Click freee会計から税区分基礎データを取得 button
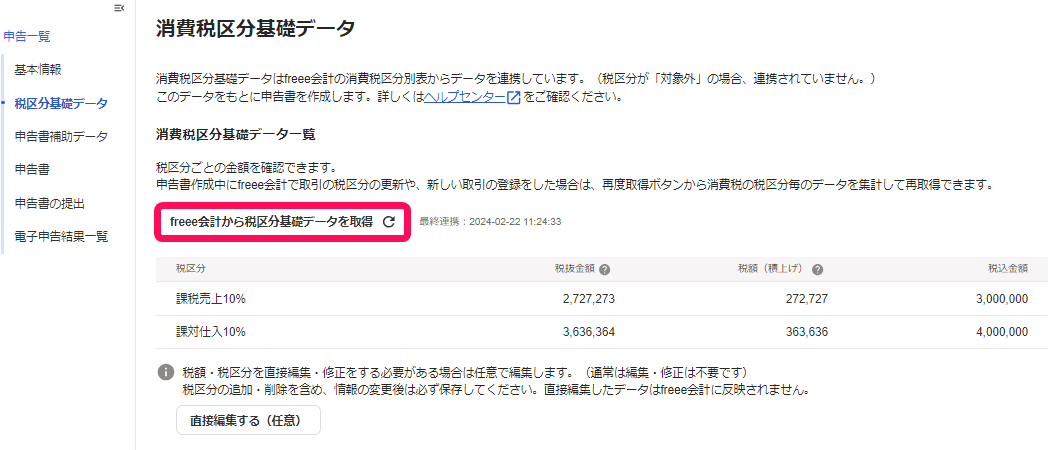 point(282,222)
